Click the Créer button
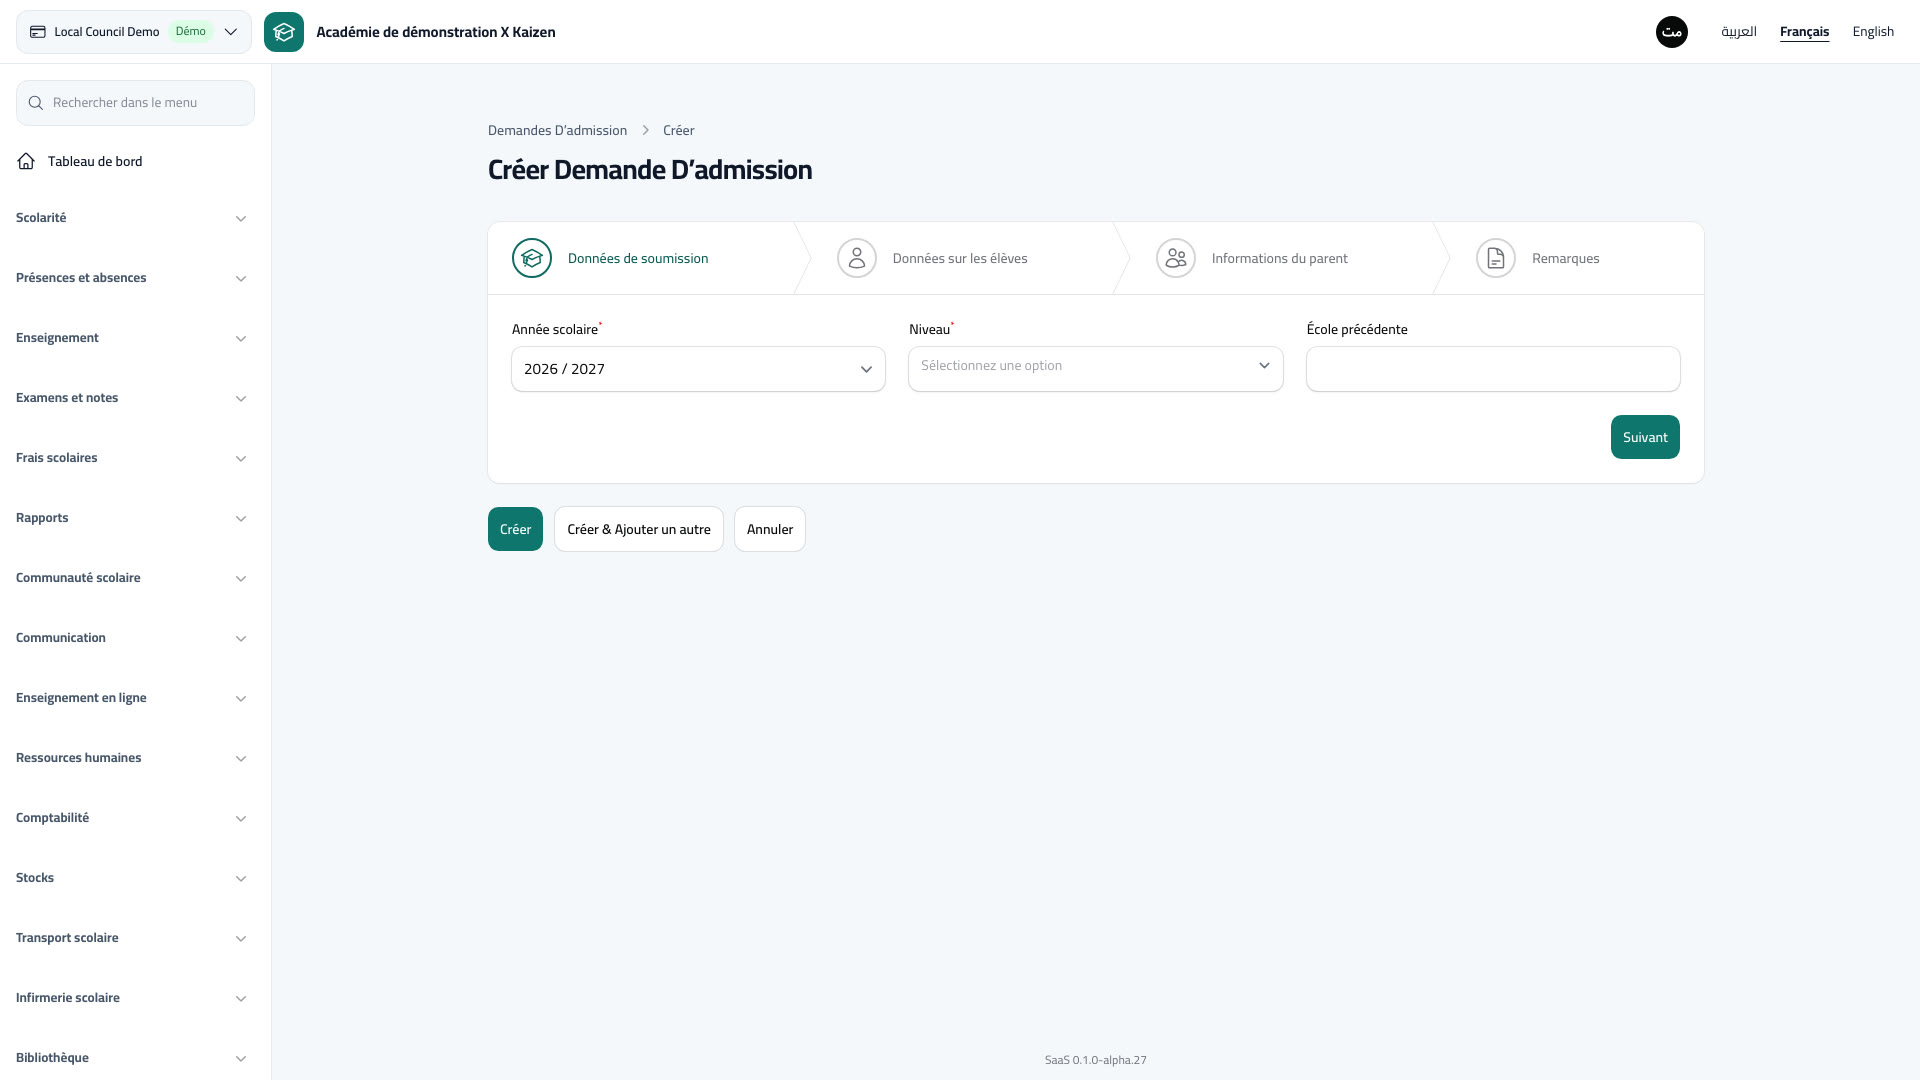This screenshot has width=1920, height=1080. [x=515, y=529]
